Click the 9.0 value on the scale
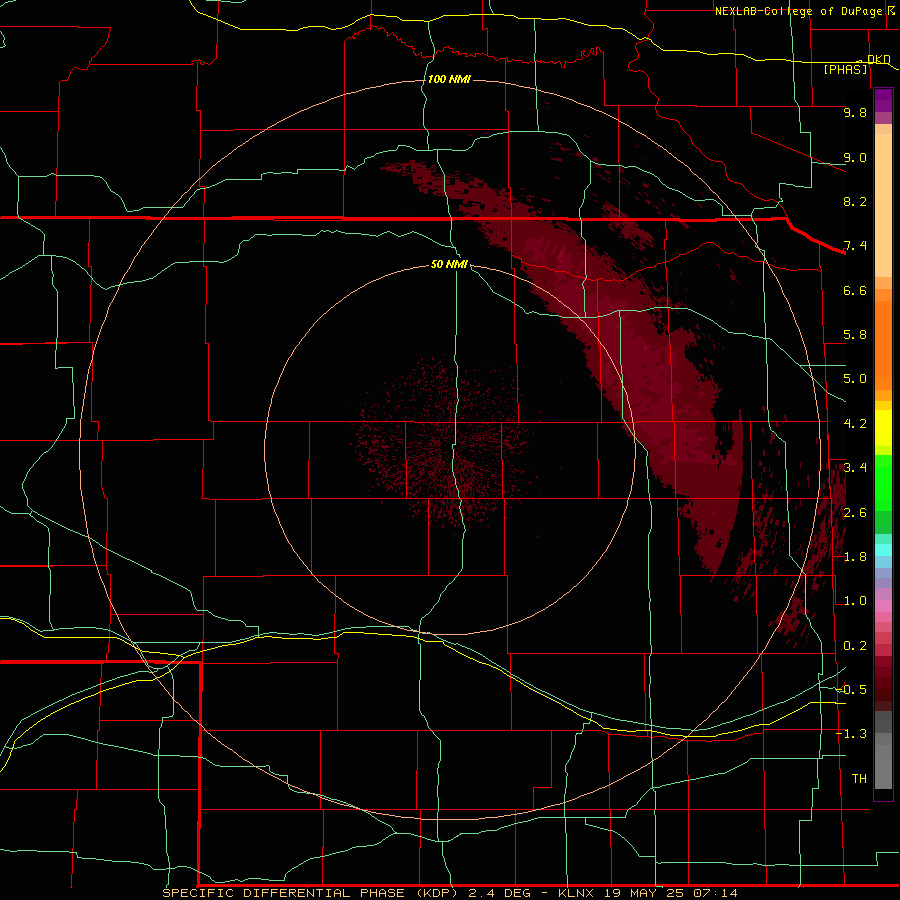Screen dimensions: 900x900 (855, 157)
